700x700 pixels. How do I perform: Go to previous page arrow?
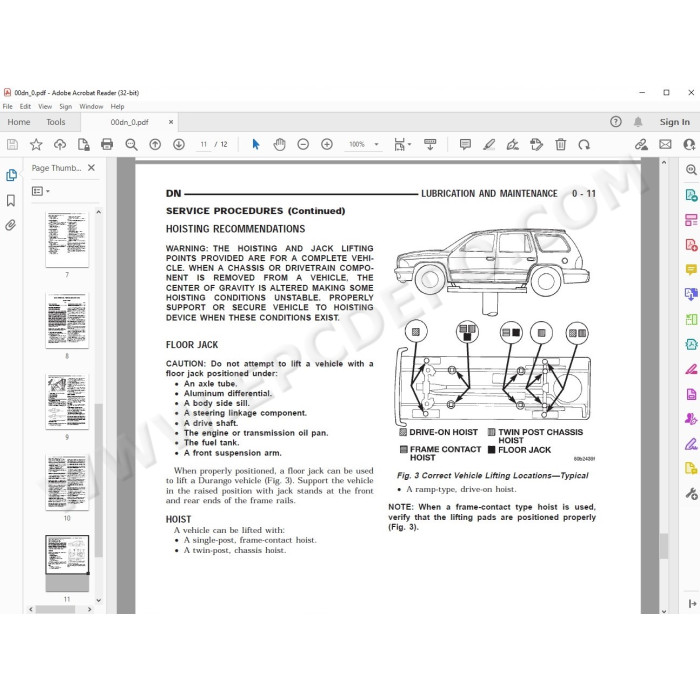155,144
